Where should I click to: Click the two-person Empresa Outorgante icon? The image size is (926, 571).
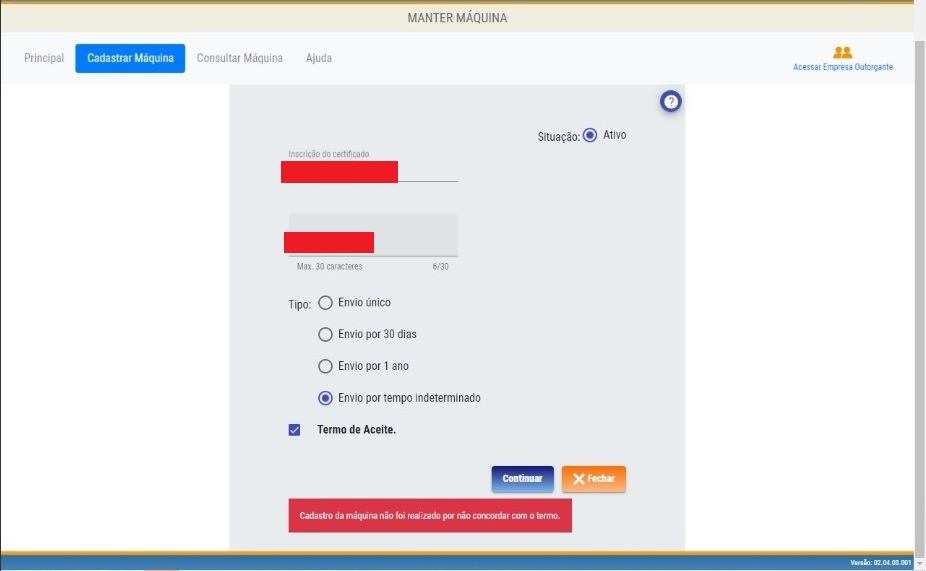[842, 52]
